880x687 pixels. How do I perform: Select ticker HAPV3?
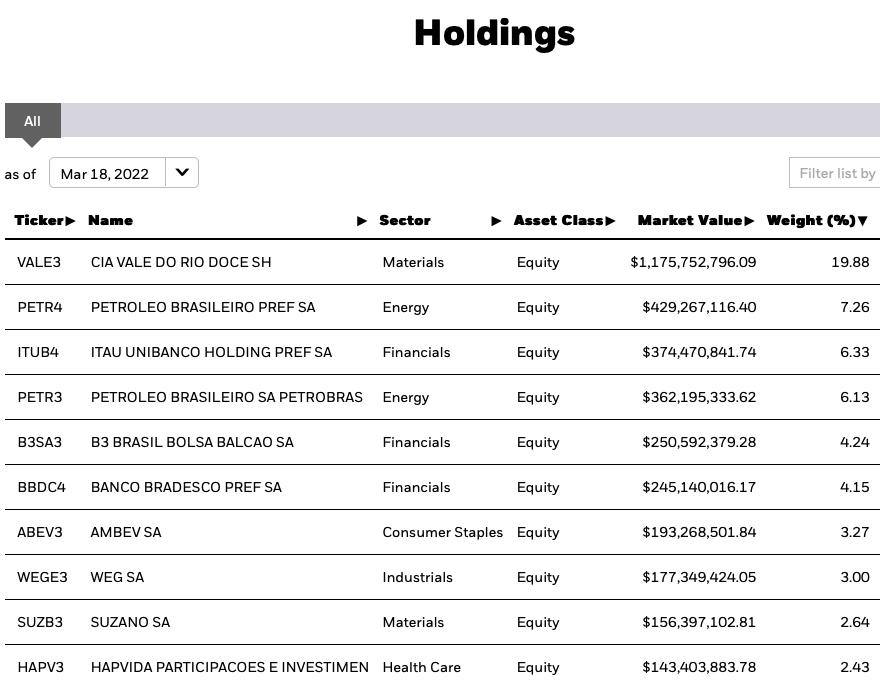40,667
